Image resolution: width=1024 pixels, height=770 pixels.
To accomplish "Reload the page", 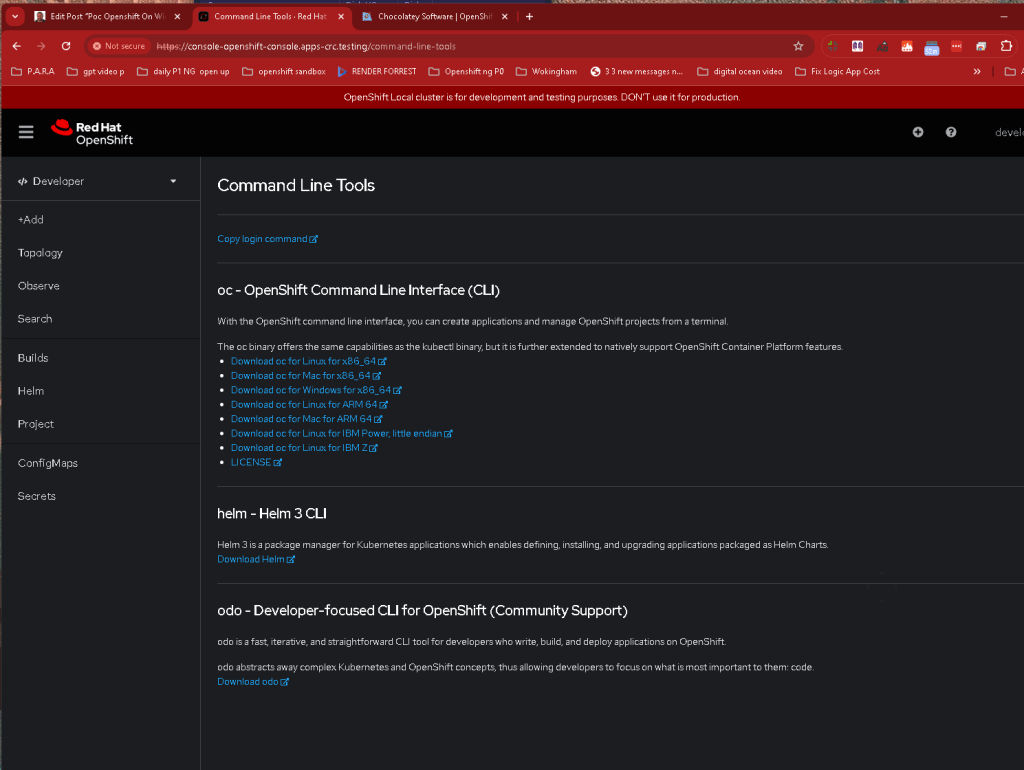I will tap(66, 46).
